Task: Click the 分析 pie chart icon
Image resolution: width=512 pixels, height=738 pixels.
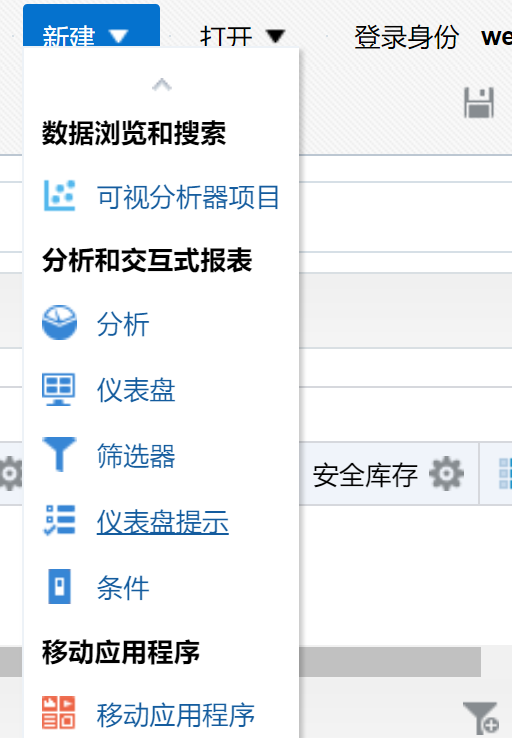Action: [x=59, y=322]
